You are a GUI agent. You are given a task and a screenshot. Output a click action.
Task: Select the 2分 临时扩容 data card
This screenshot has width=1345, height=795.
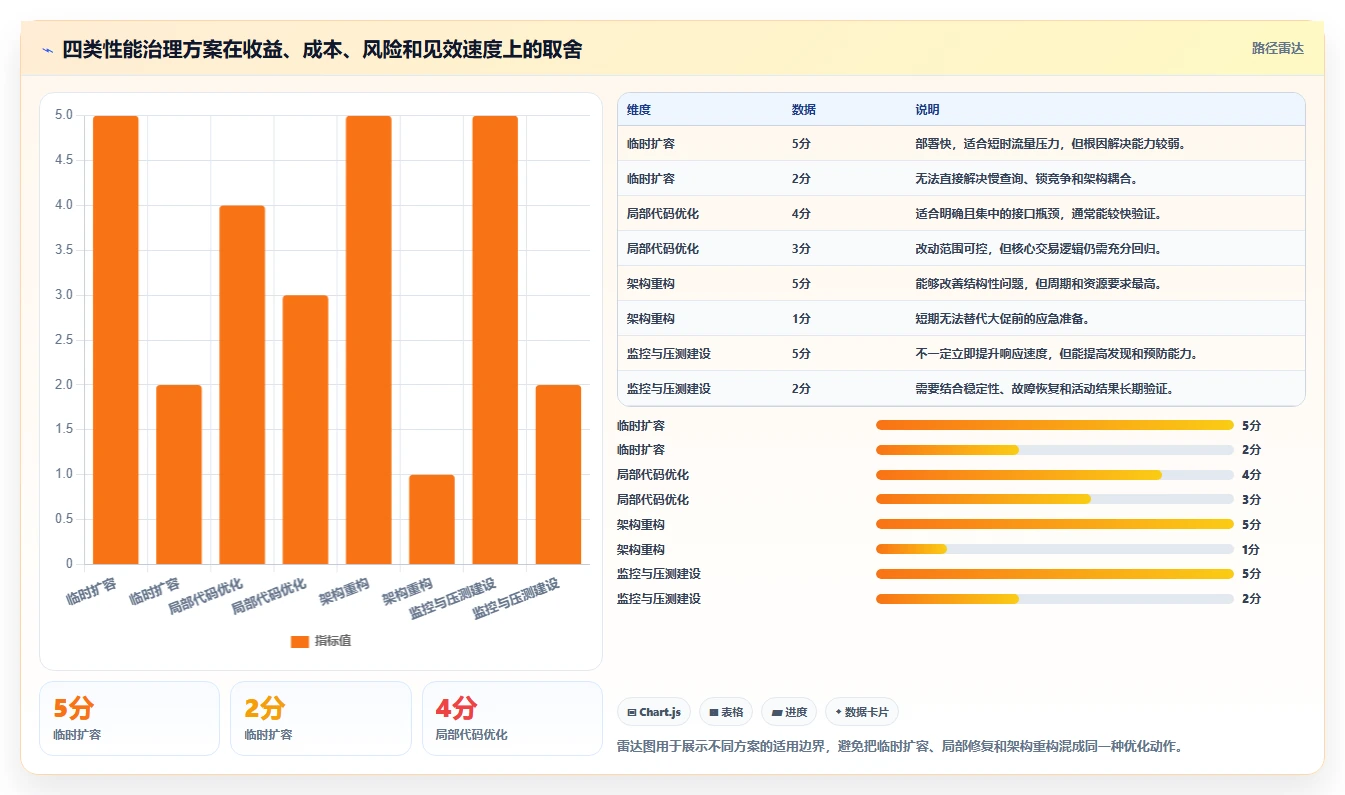click(x=321, y=718)
